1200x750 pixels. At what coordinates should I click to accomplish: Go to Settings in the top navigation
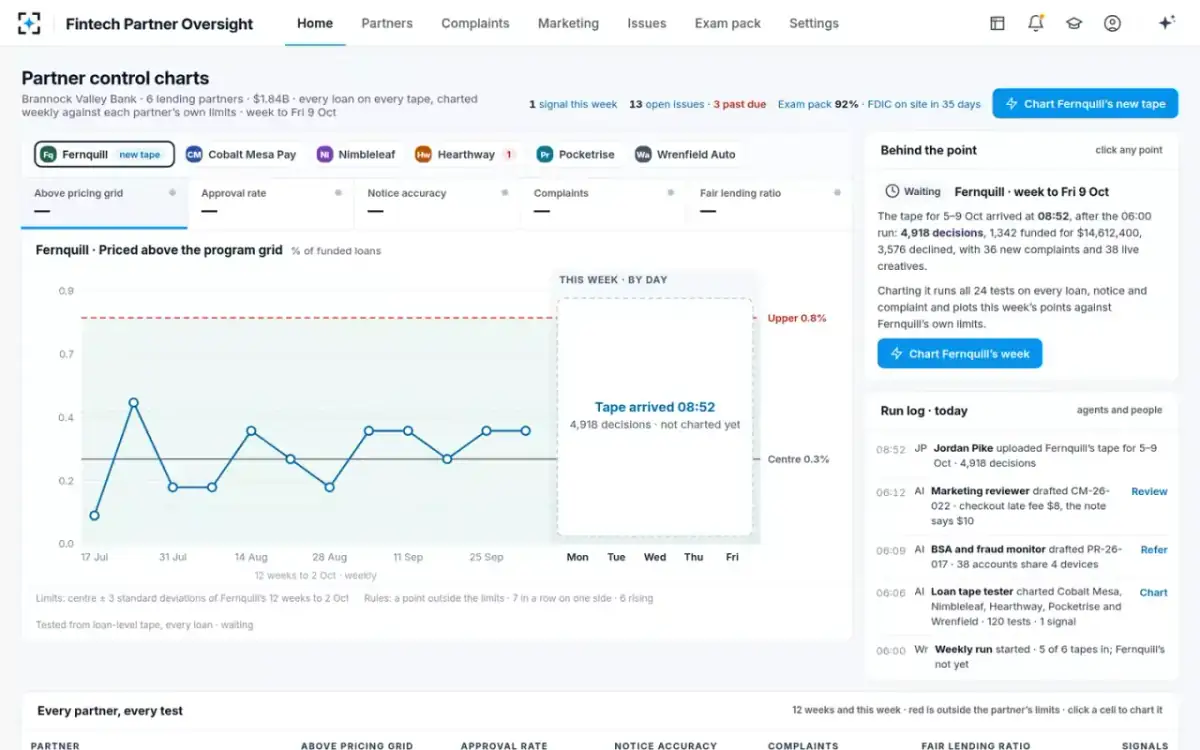tap(814, 23)
